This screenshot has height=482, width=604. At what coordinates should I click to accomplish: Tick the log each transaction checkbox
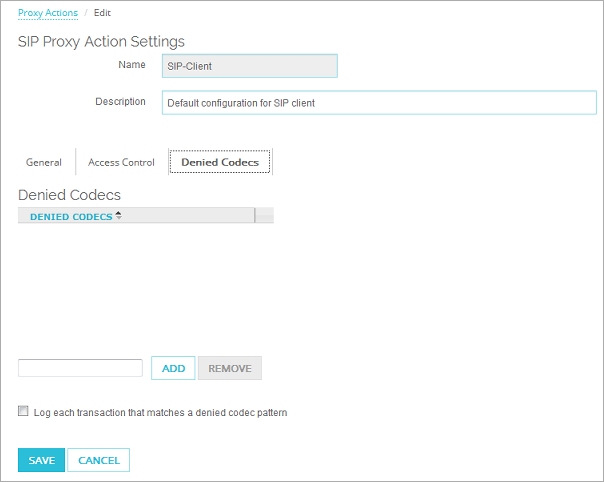tap(23, 411)
